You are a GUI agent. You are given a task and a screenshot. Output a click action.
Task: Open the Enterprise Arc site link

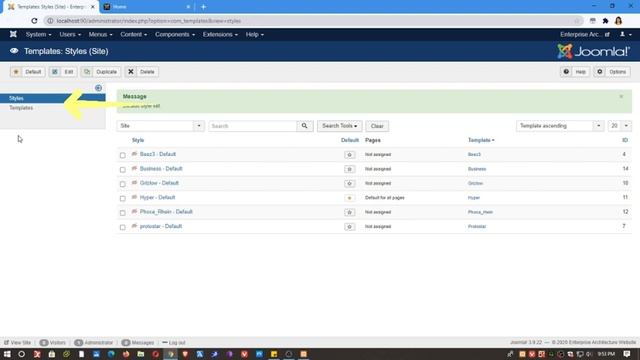pyautogui.click(x=584, y=34)
